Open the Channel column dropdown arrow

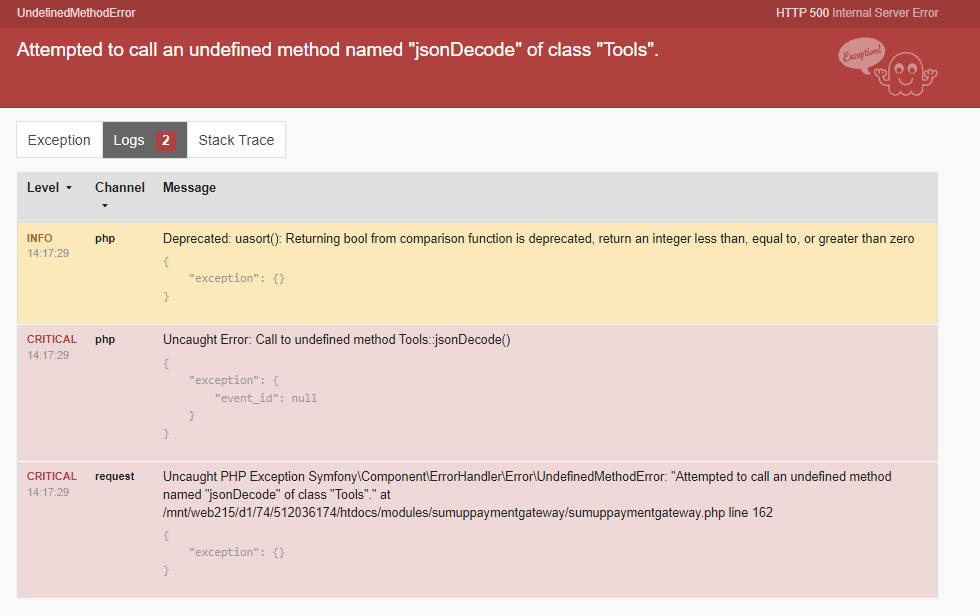(x=103, y=206)
